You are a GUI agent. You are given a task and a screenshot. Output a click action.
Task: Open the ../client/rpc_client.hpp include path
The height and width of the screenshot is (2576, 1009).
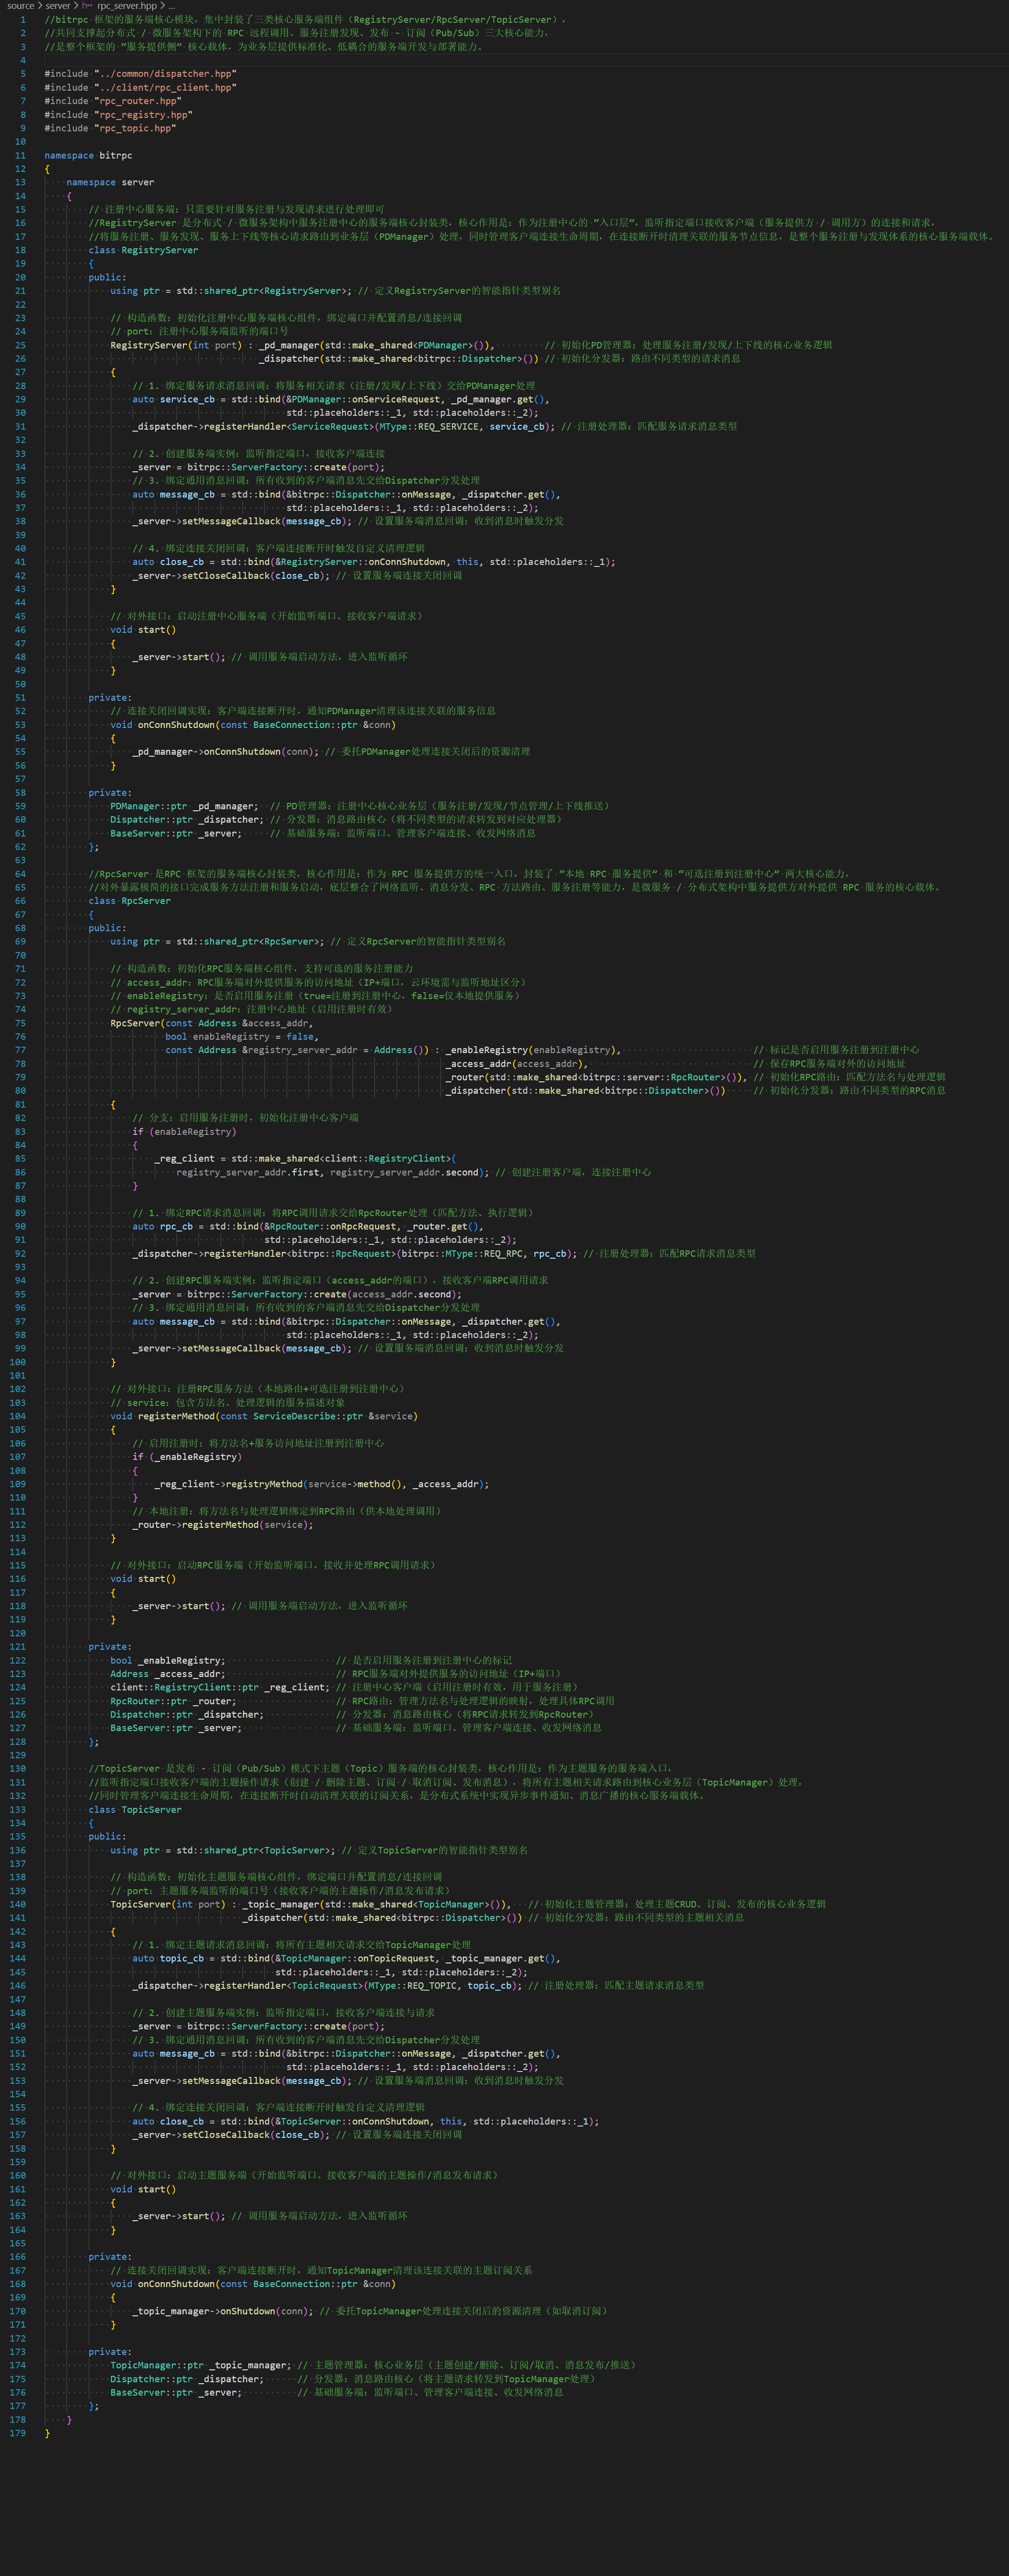coord(165,88)
